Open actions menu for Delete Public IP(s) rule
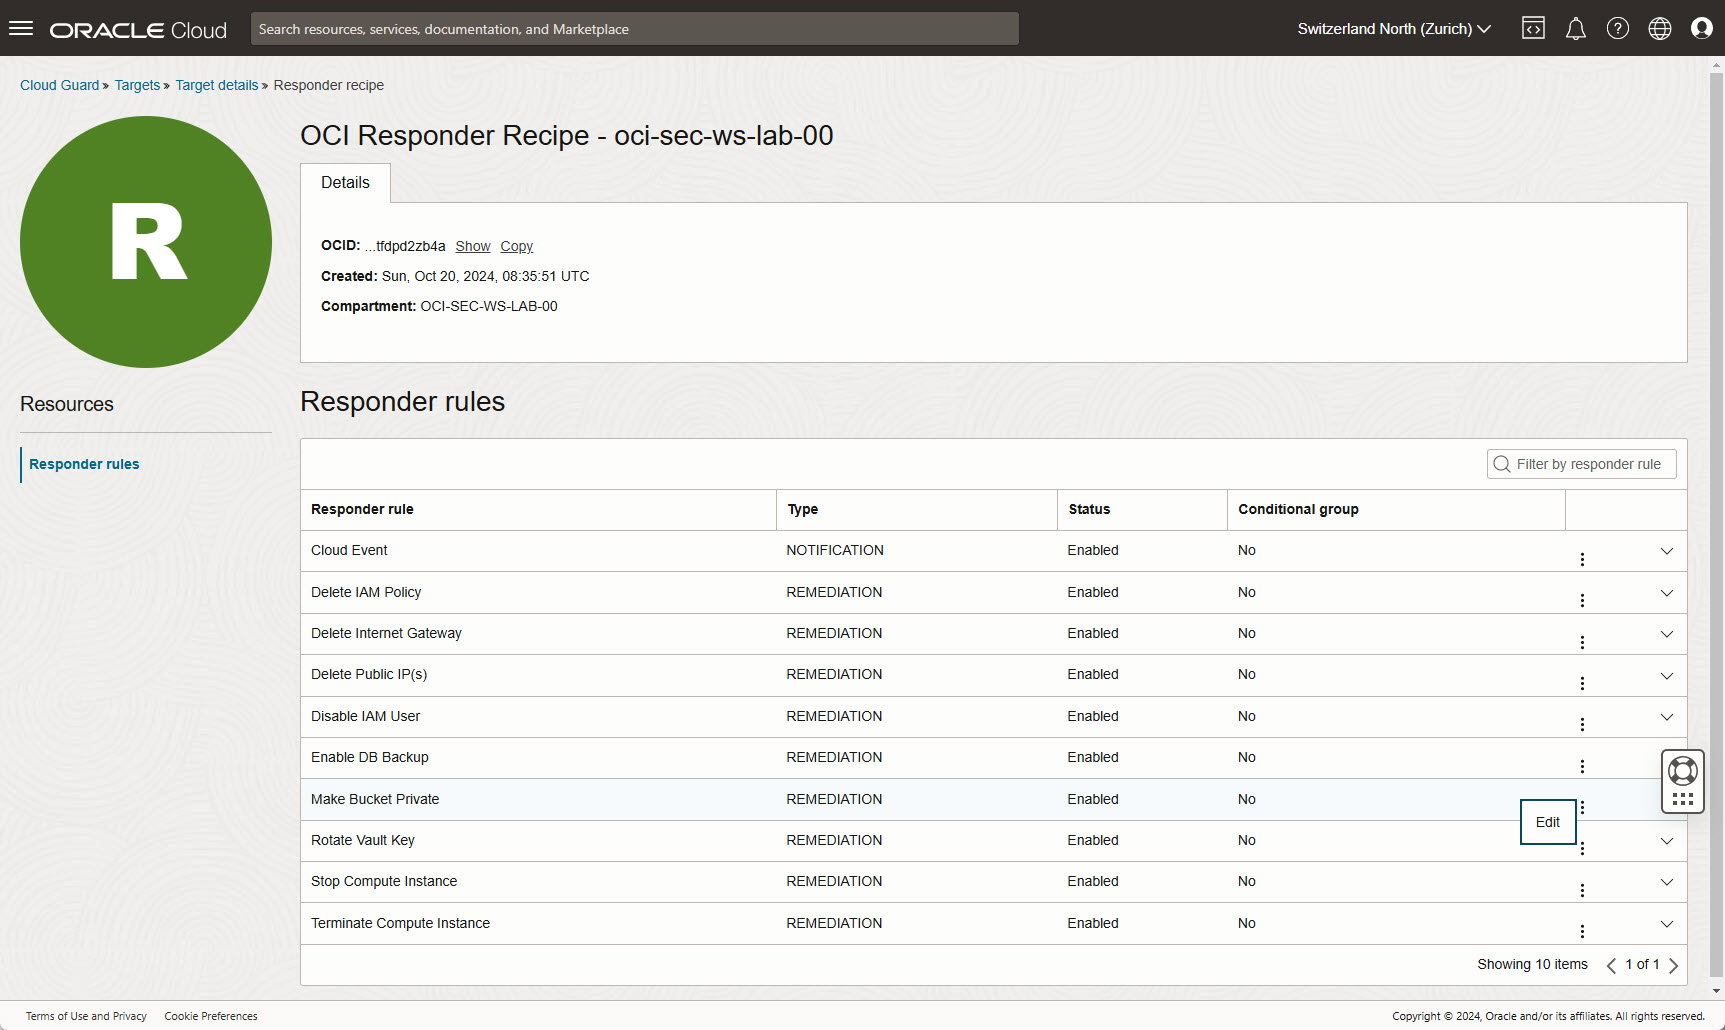1725x1030 pixels. tap(1582, 683)
